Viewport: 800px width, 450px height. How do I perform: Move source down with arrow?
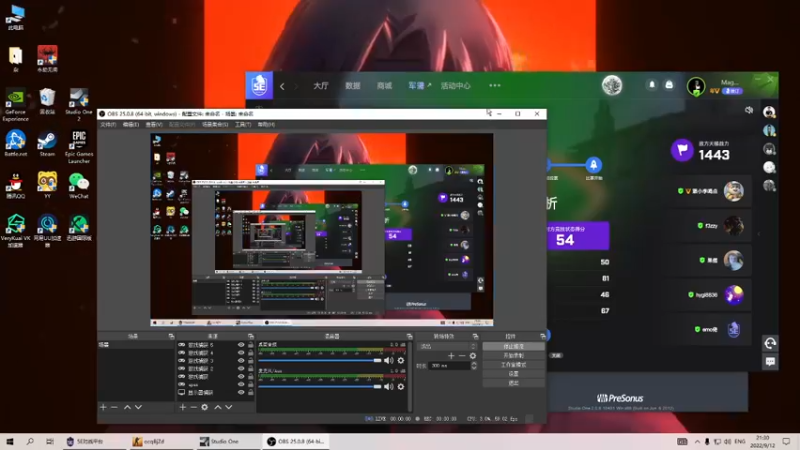229,407
